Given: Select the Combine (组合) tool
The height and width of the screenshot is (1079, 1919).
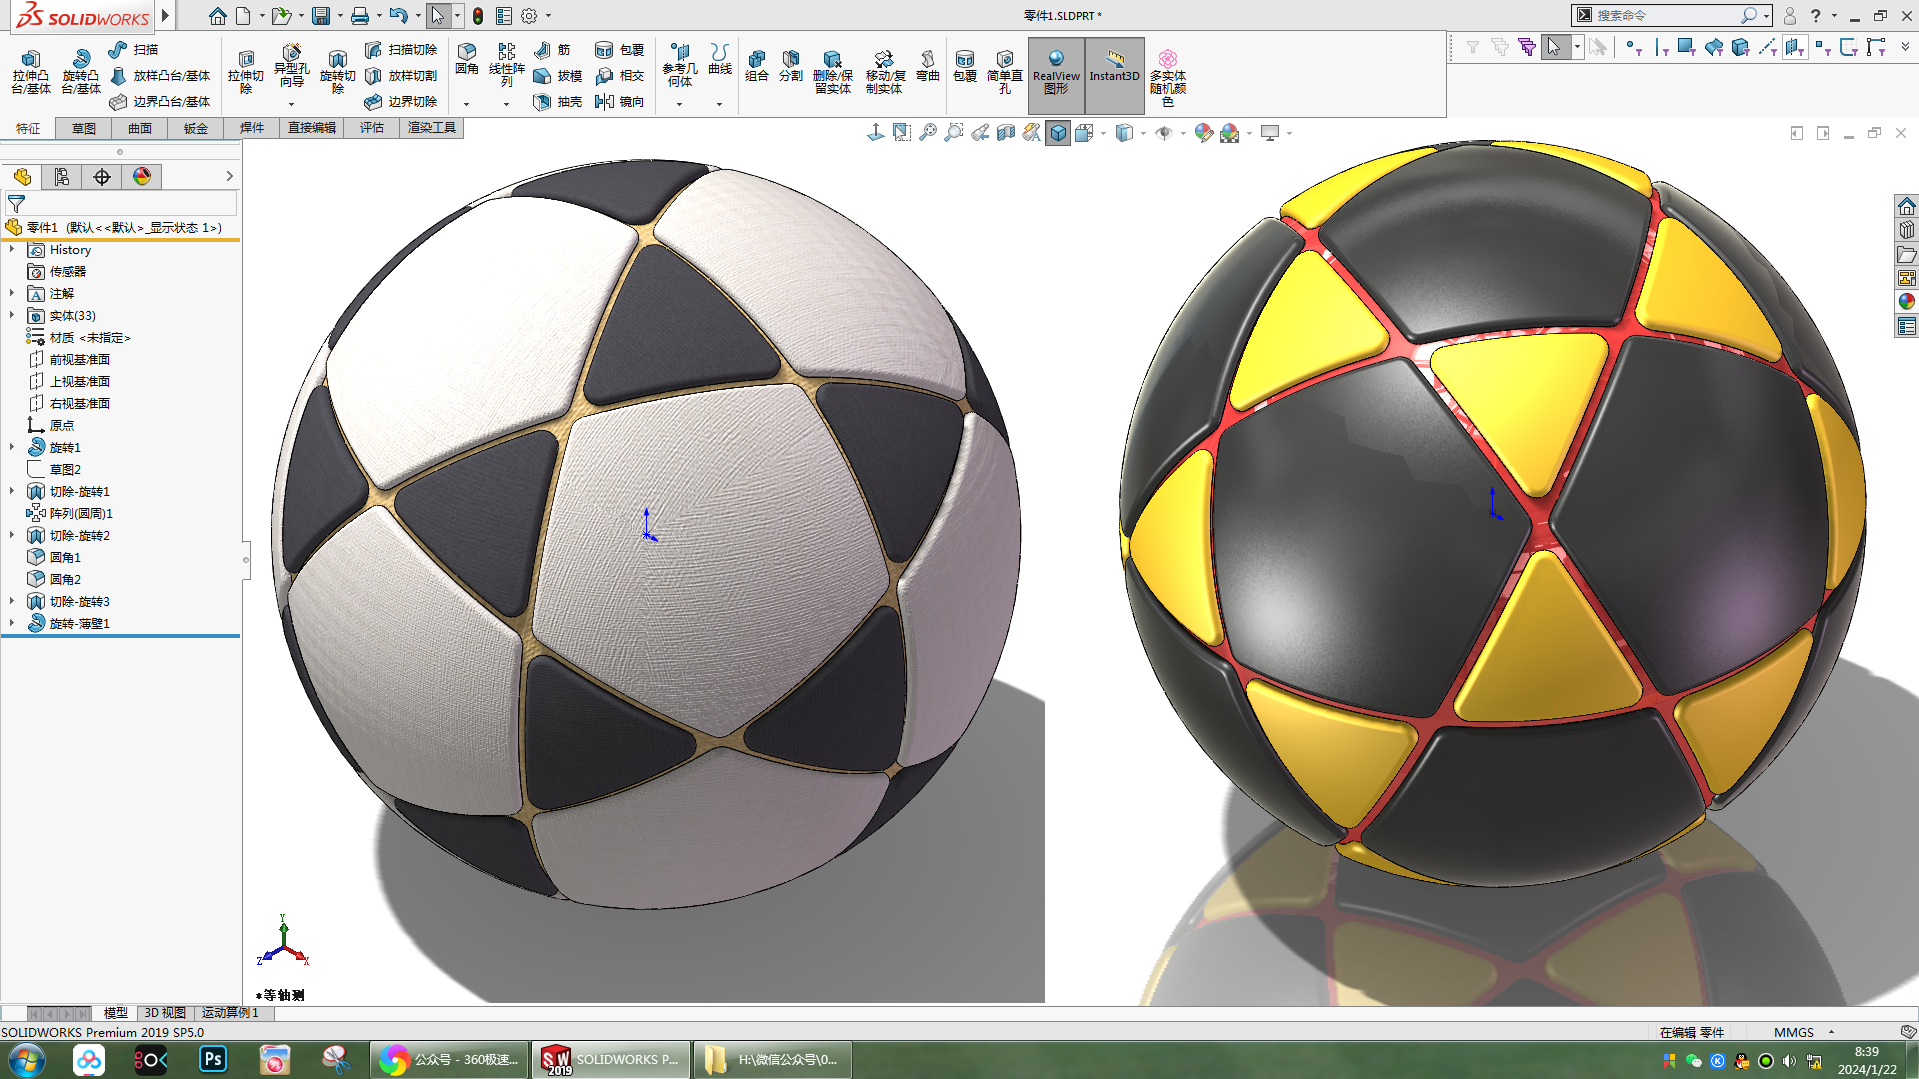Looking at the screenshot, I should click(757, 66).
